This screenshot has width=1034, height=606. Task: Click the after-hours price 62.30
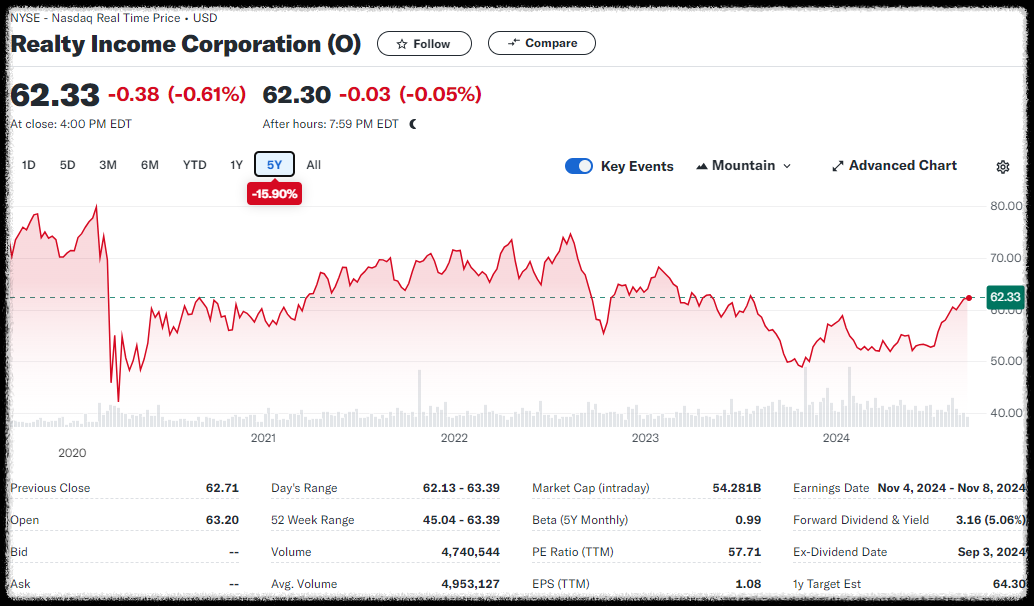tap(296, 94)
